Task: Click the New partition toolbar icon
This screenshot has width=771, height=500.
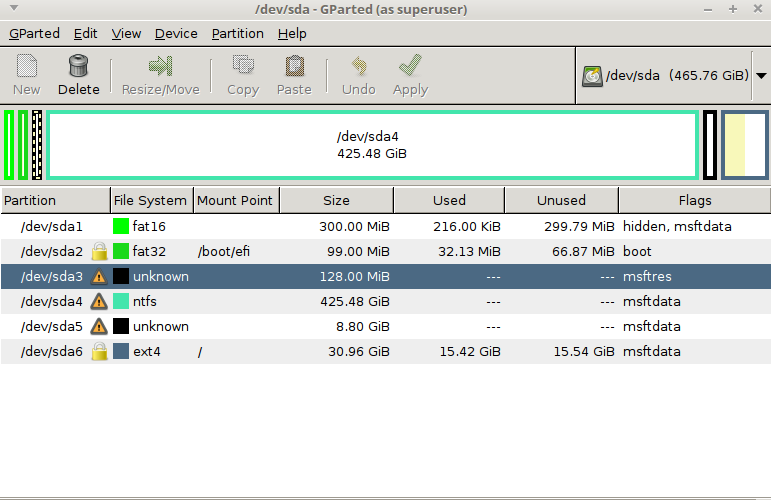Action: tap(27, 66)
